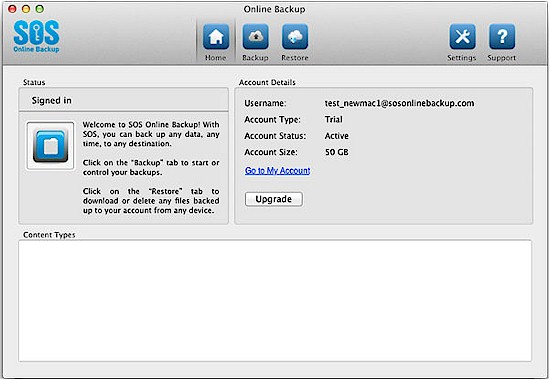The width and height of the screenshot is (550, 380).
Task: Click the blue folder icon in Status panel
Action: coord(51,146)
